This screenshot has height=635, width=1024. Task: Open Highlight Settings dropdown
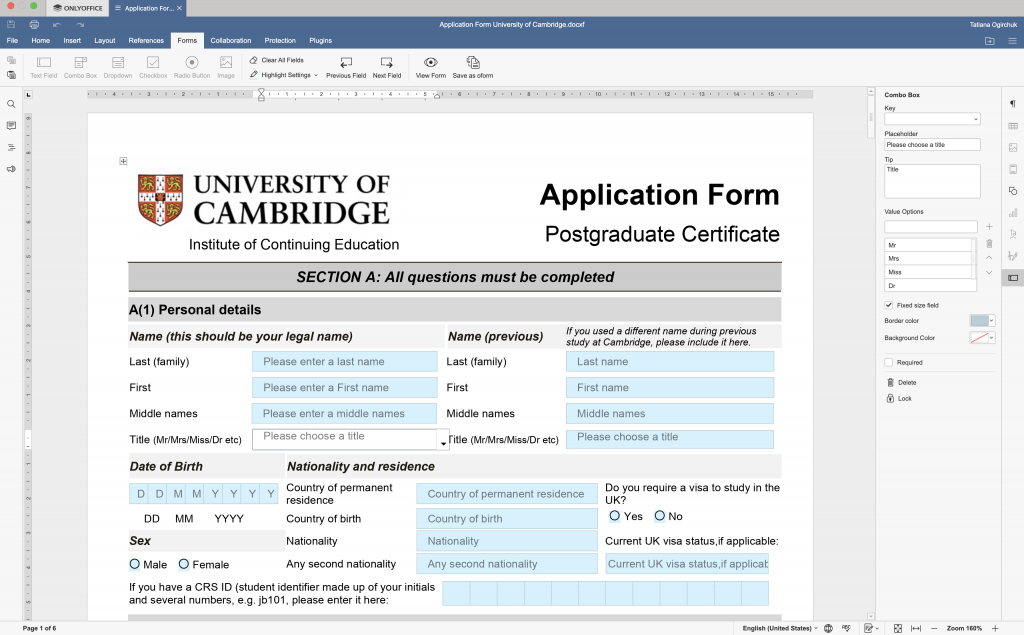pyautogui.click(x=284, y=75)
